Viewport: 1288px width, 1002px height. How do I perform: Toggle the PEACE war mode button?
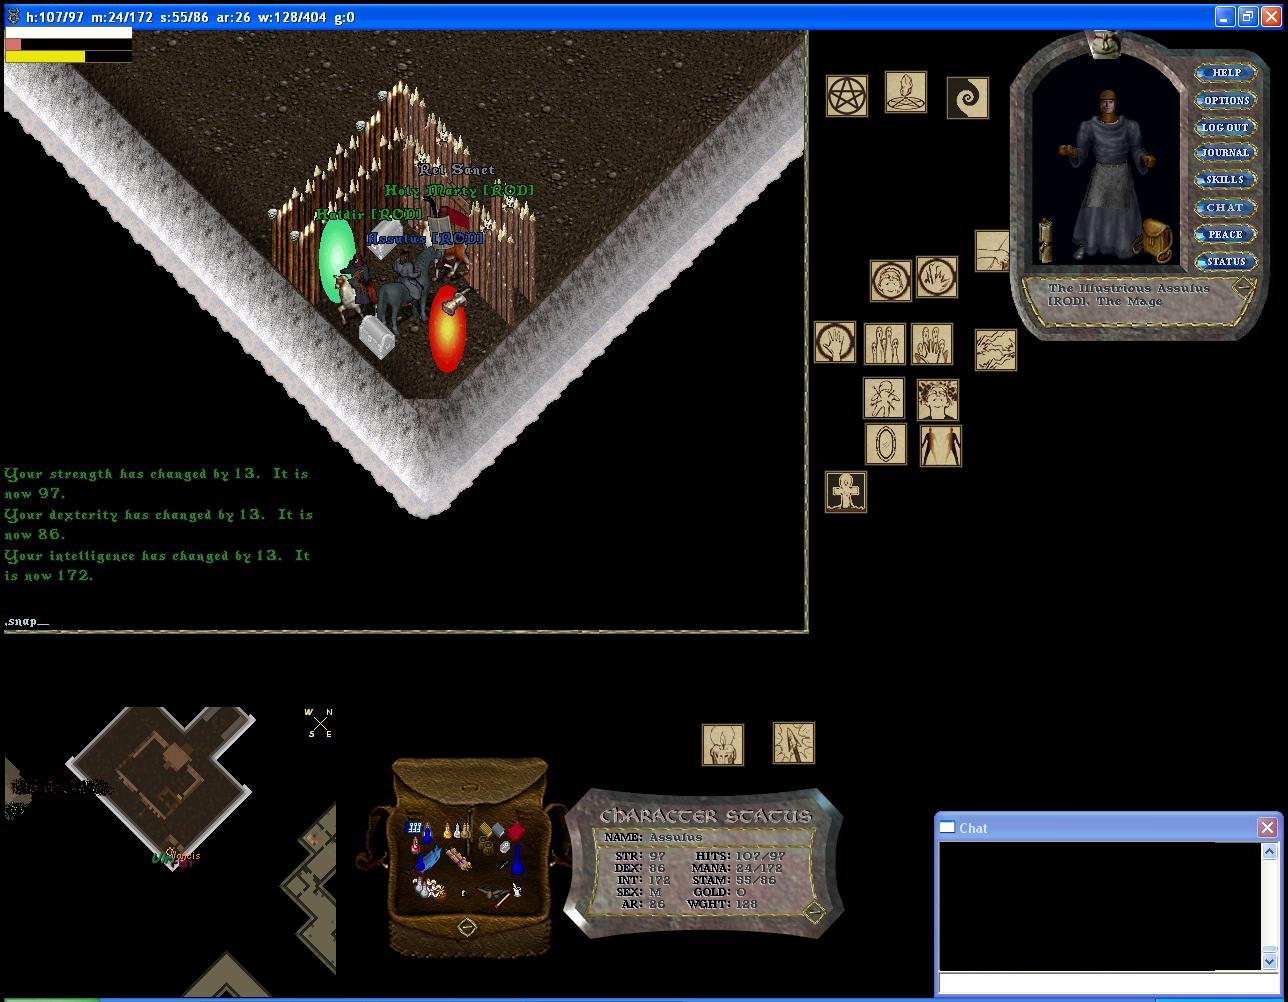(1225, 235)
